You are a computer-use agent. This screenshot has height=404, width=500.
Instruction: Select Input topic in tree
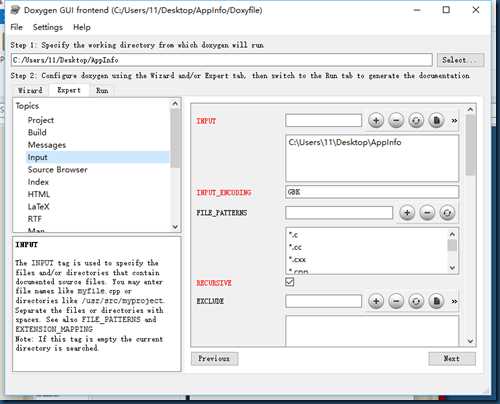(98, 157)
